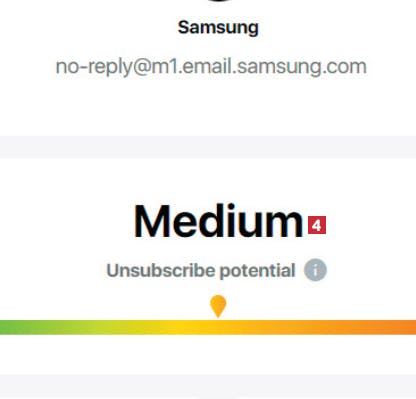This screenshot has width=416, height=399.
Task: Click the gray band under the gradient bar
Action: pyautogui.click(x=208, y=386)
